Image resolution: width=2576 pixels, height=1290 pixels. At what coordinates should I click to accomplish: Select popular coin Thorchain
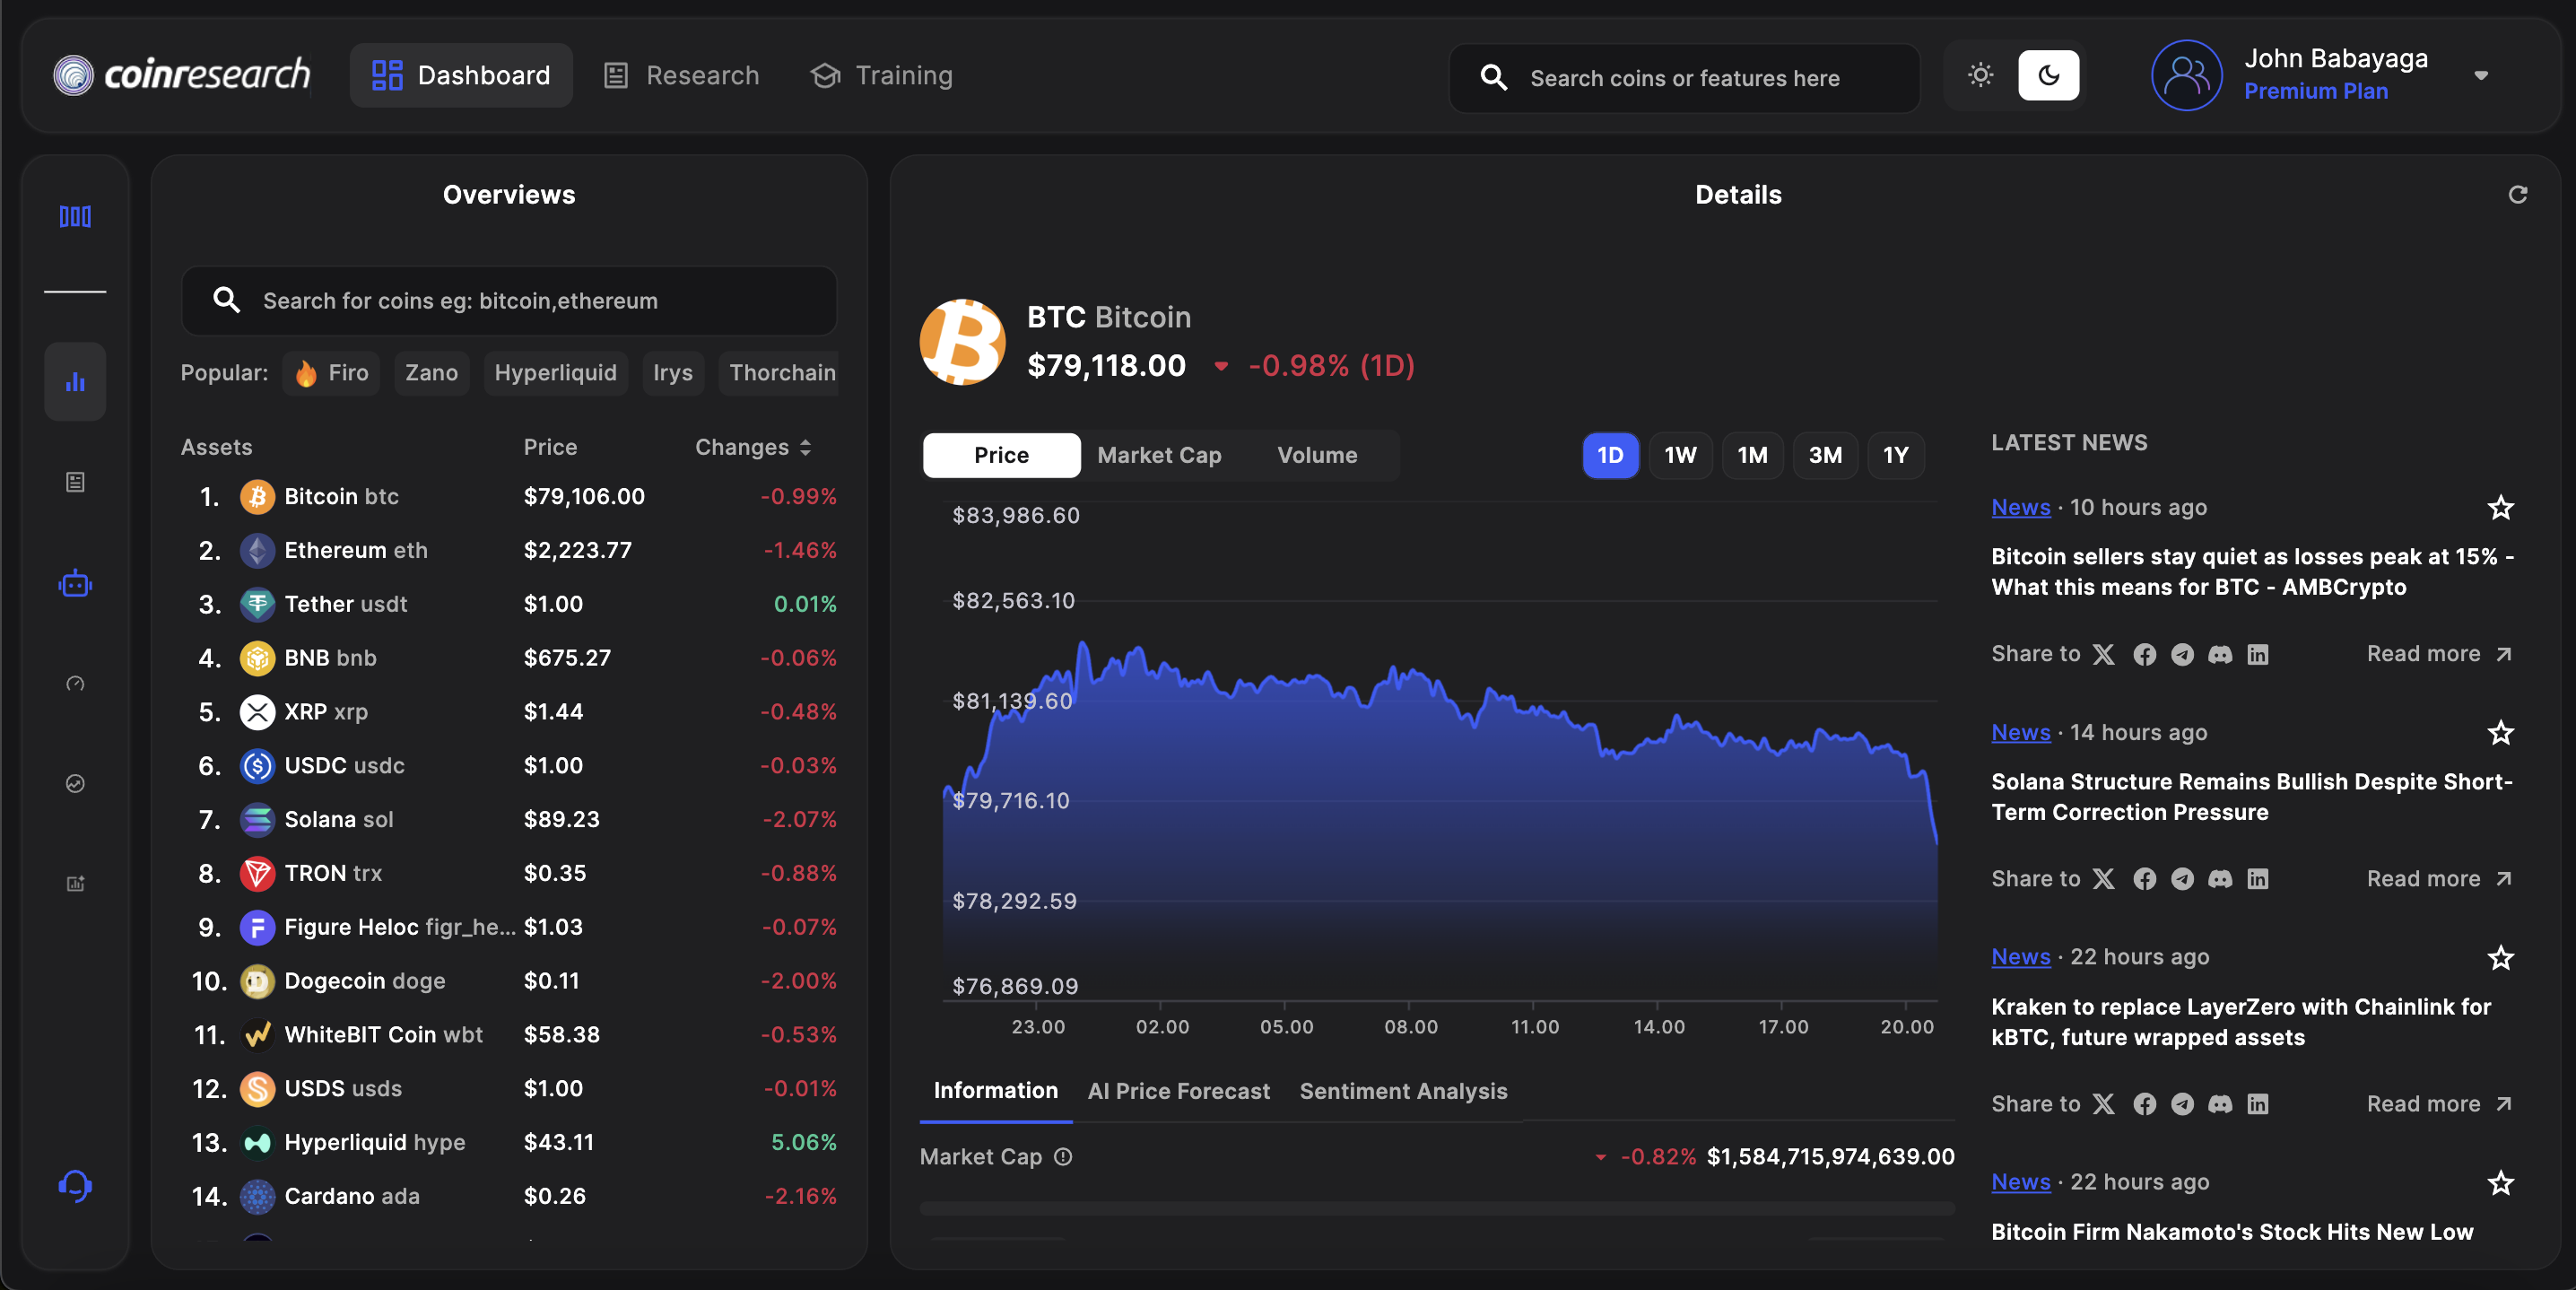(781, 373)
